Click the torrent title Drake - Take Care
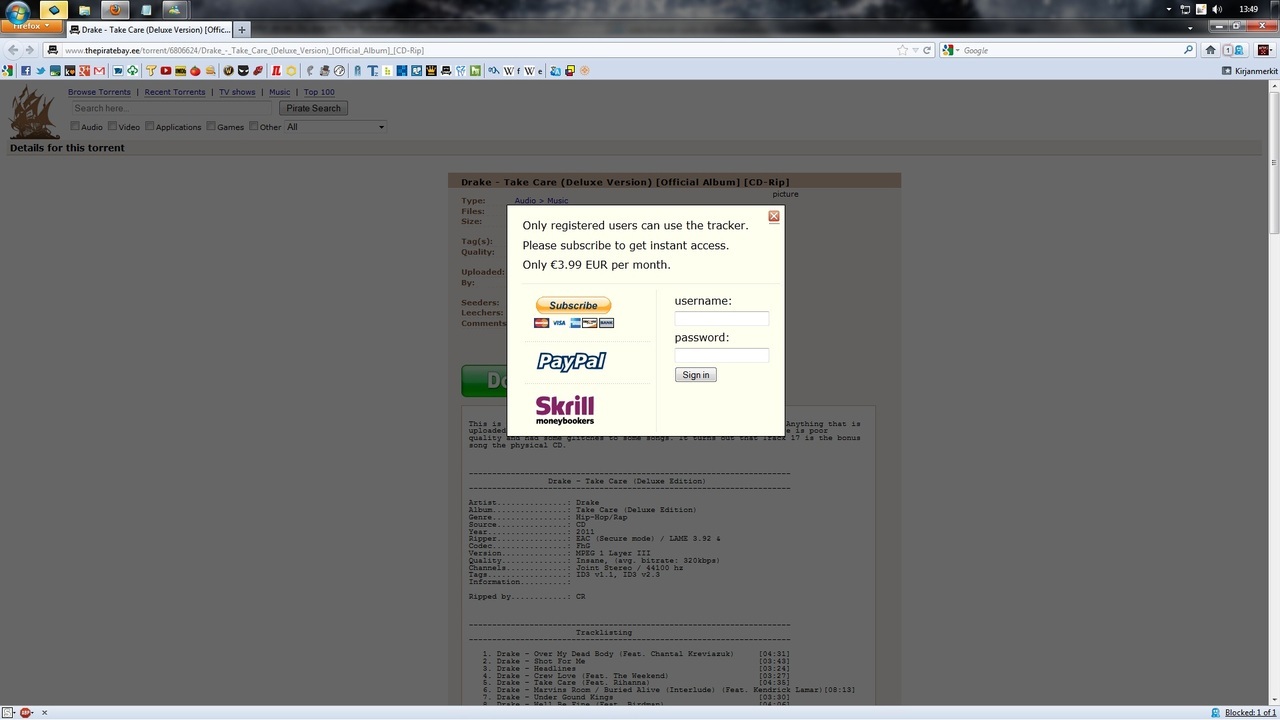The width and height of the screenshot is (1280, 720). [625, 182]
